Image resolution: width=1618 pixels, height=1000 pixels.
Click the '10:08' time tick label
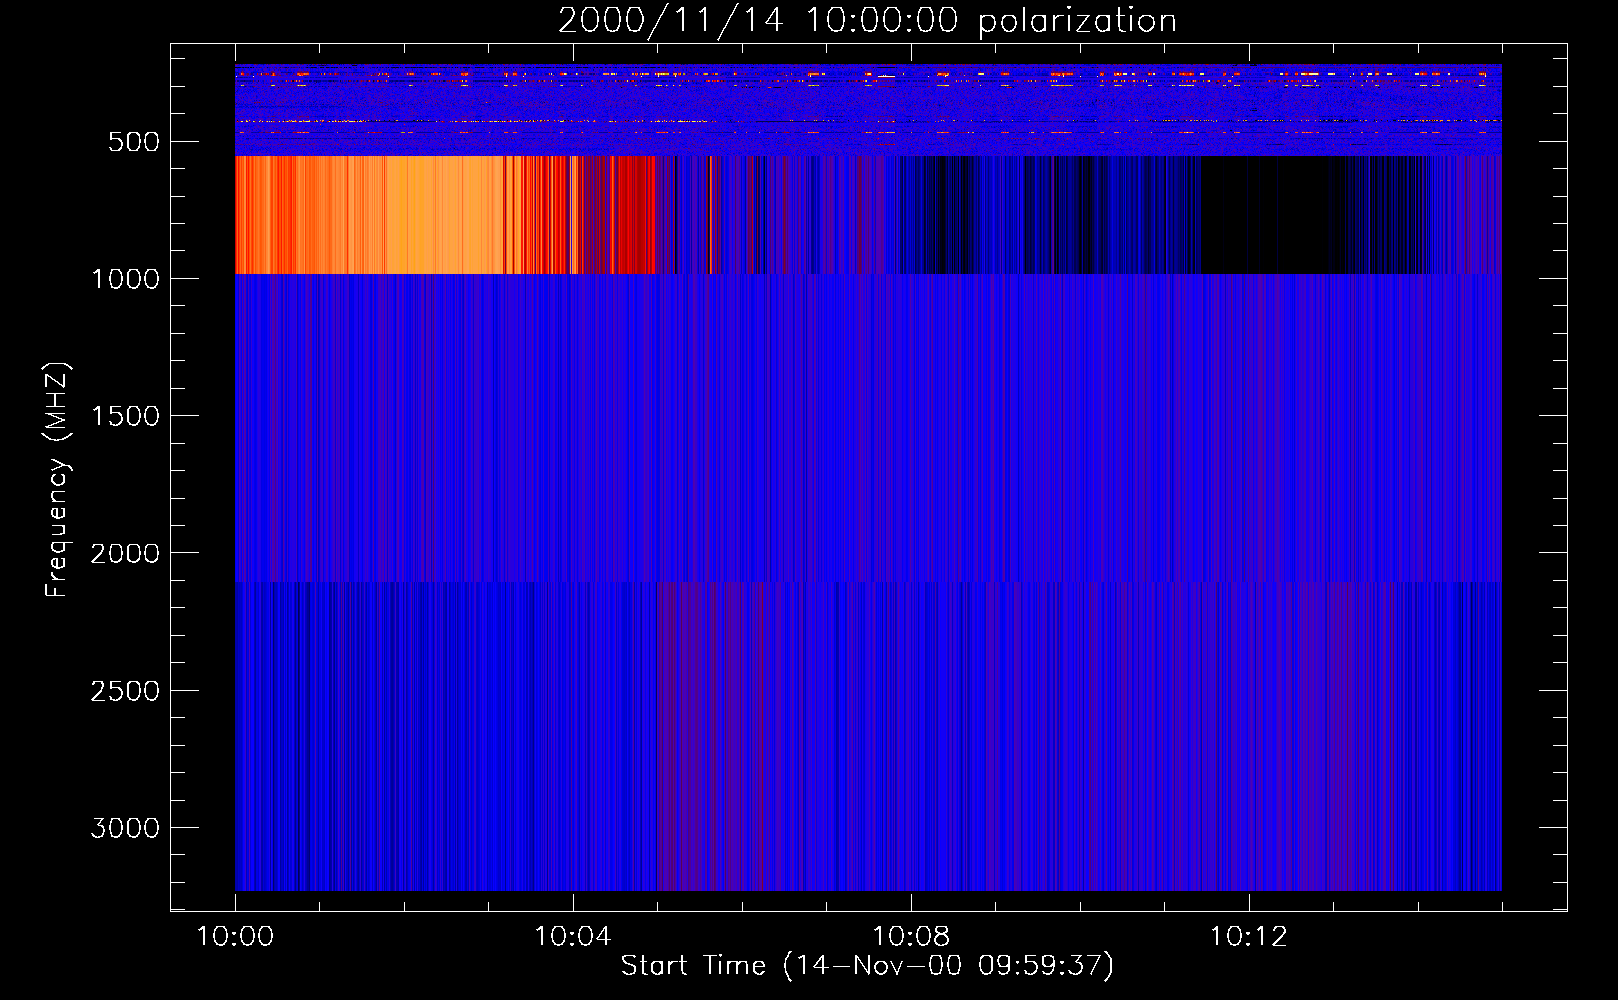(x=910, y=937)
